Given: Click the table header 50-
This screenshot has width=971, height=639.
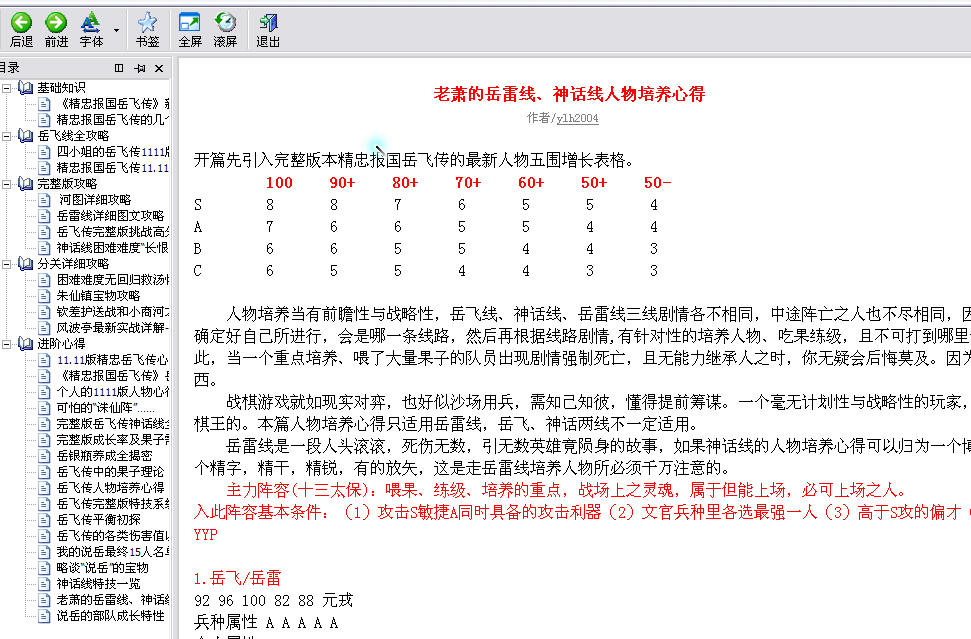Looking at the screenshot, I should [x=657, y=183].
